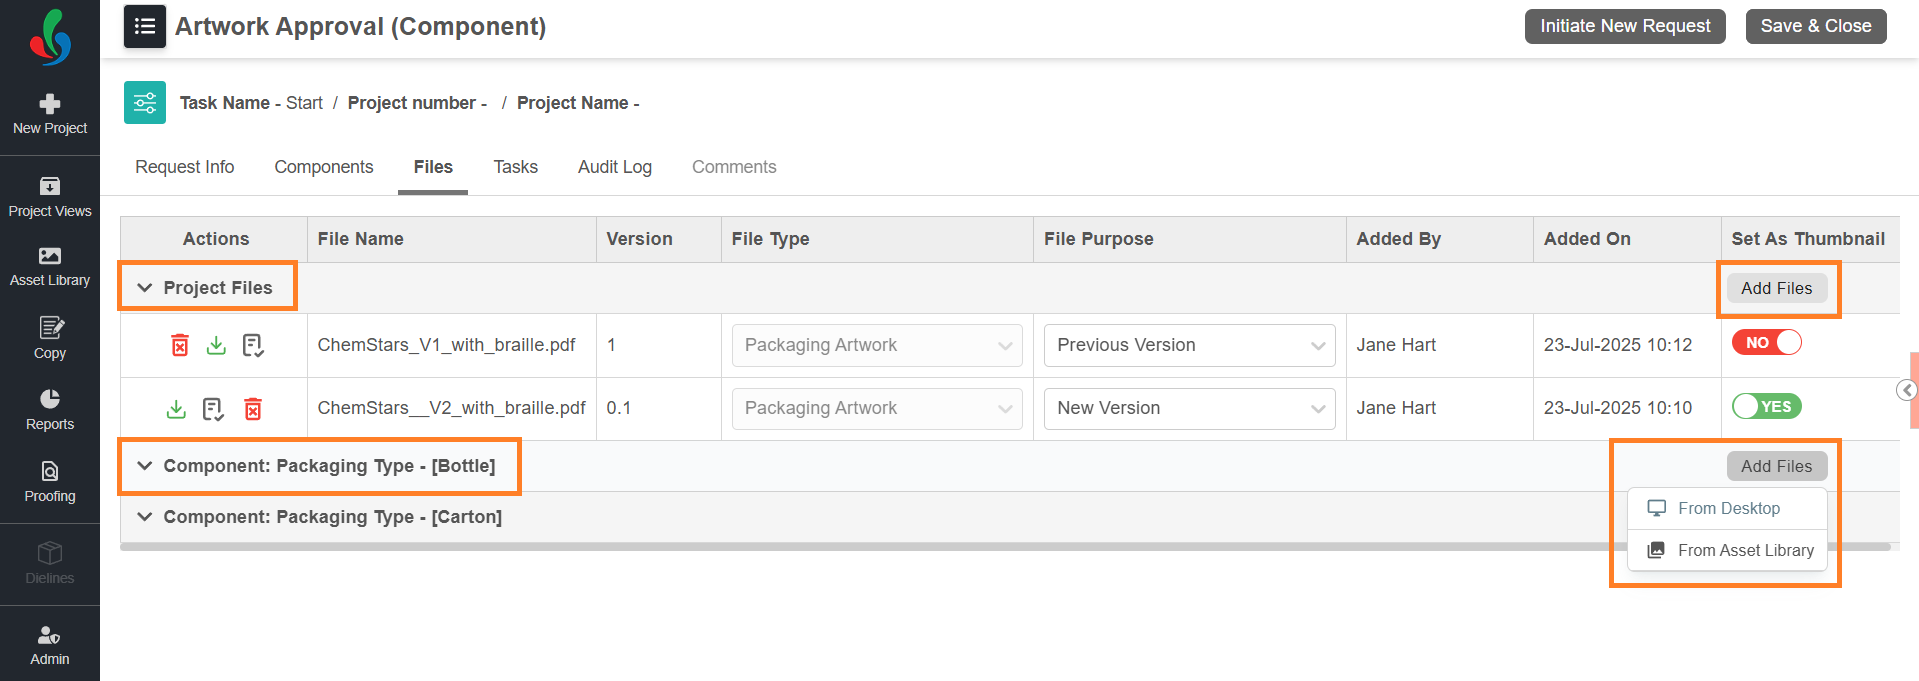
Task: Open New Version file purpose dropdown
Action: [x=1189, y=408]
